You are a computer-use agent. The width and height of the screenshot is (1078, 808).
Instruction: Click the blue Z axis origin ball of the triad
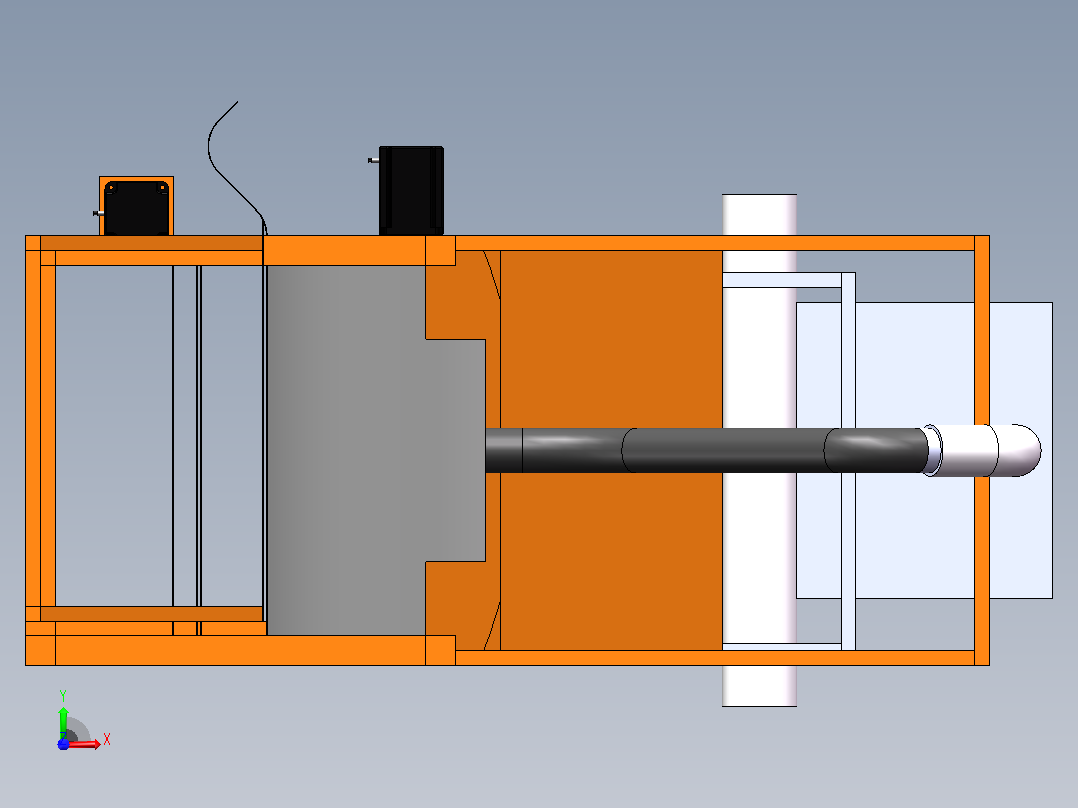click(63, 744)
